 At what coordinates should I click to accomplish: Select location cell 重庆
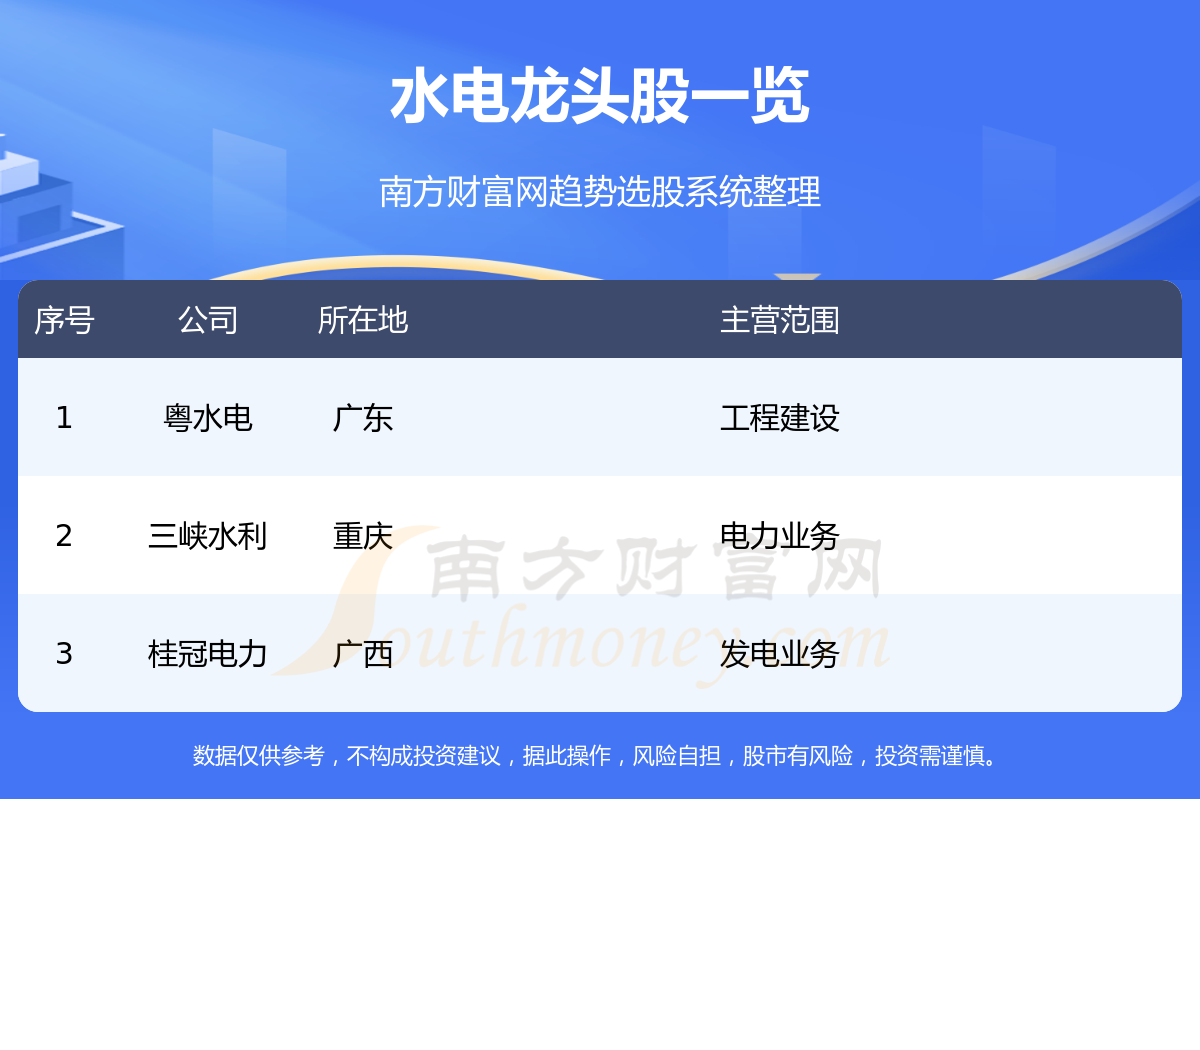[x=363, y=535]
